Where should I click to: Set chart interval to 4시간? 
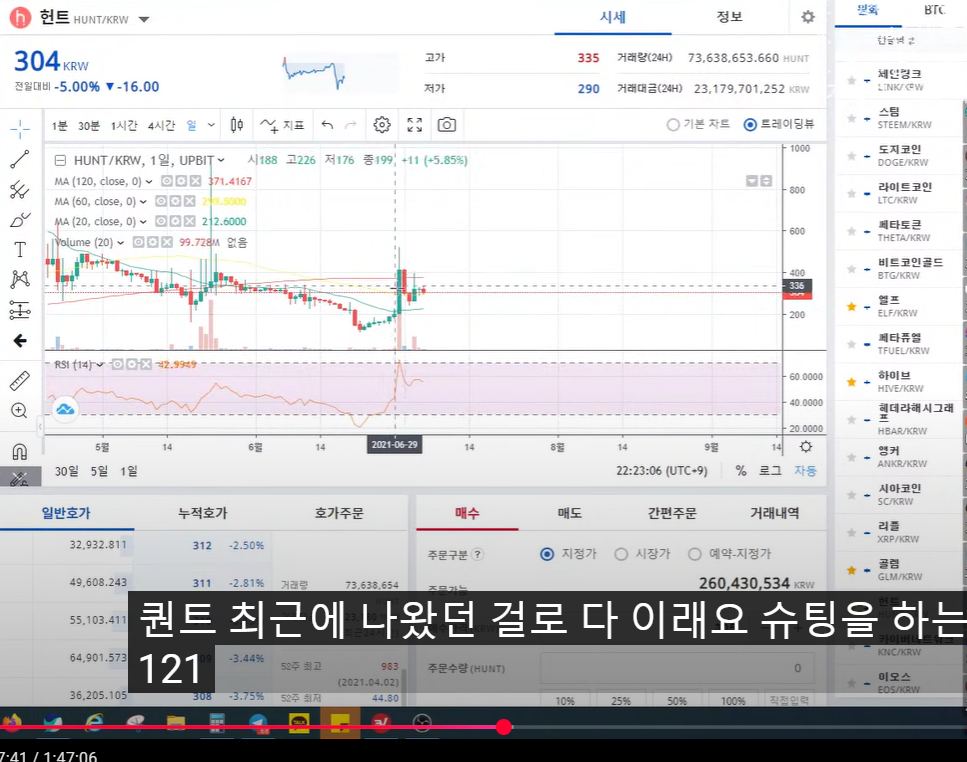[162, 126]
